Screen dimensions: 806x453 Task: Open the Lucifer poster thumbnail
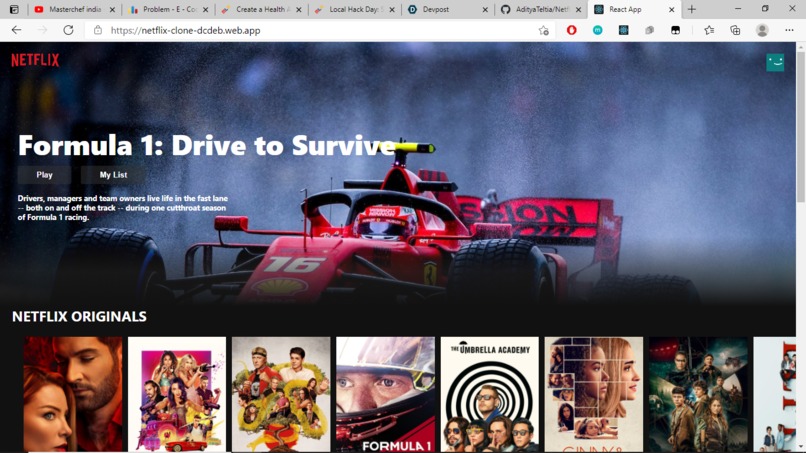pyautogui.click(x=73, y=394)
